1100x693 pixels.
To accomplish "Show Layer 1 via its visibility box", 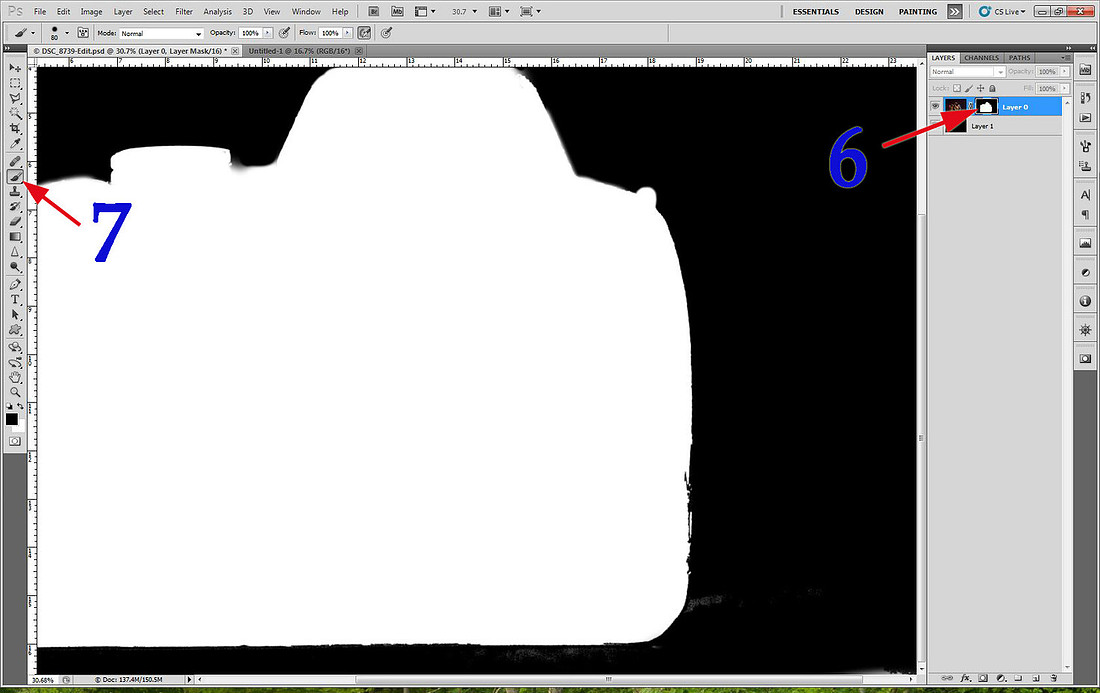I will coord(937,126).
